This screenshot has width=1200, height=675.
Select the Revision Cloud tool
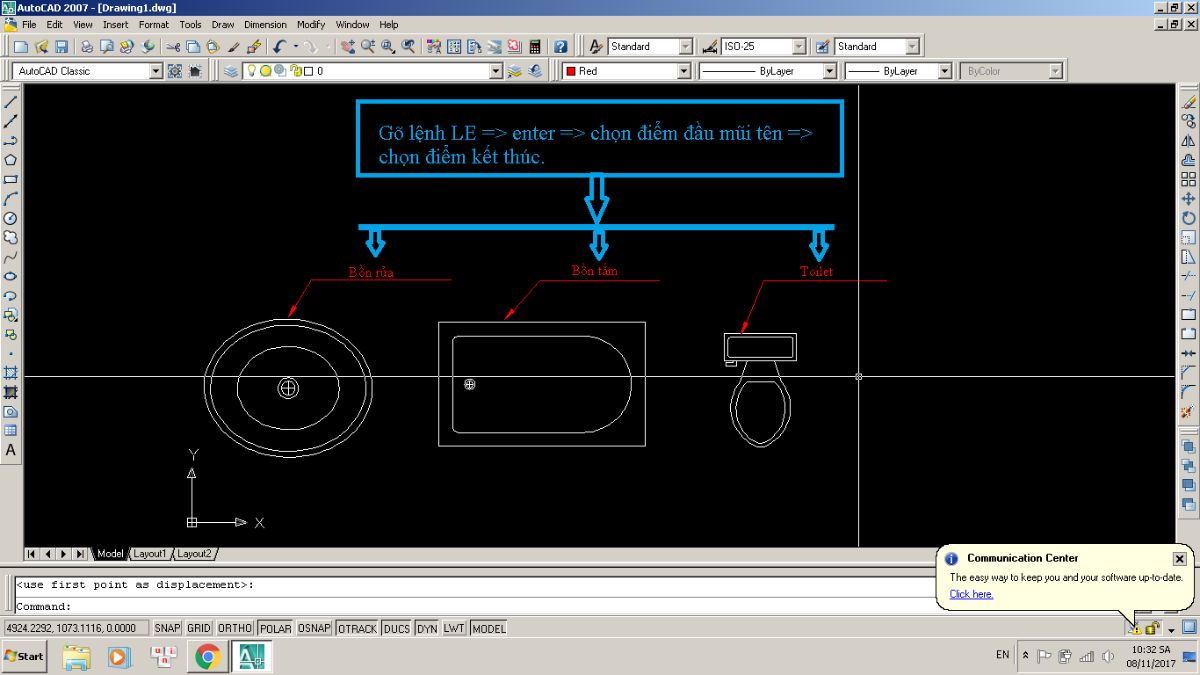(11, 237)
